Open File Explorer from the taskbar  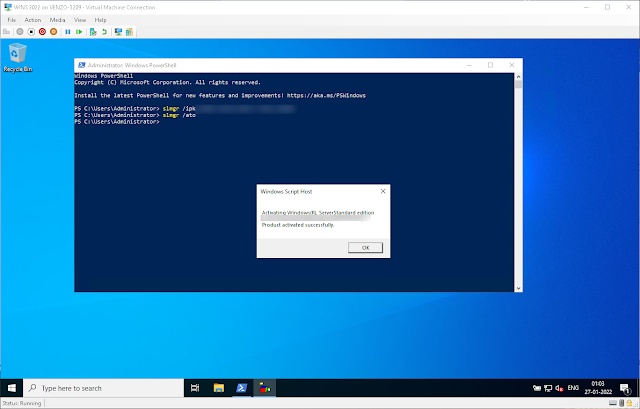click(x=219, y=388)
